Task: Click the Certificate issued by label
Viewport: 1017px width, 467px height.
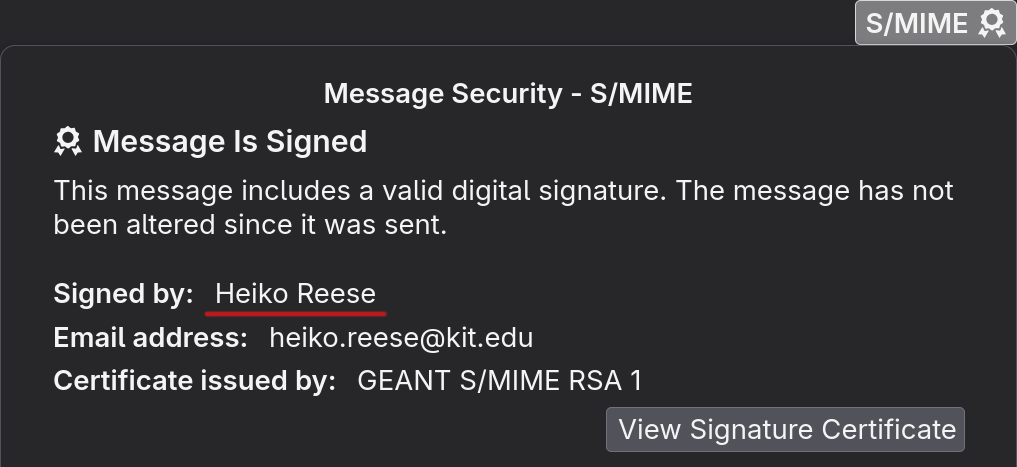Action: 195,381
